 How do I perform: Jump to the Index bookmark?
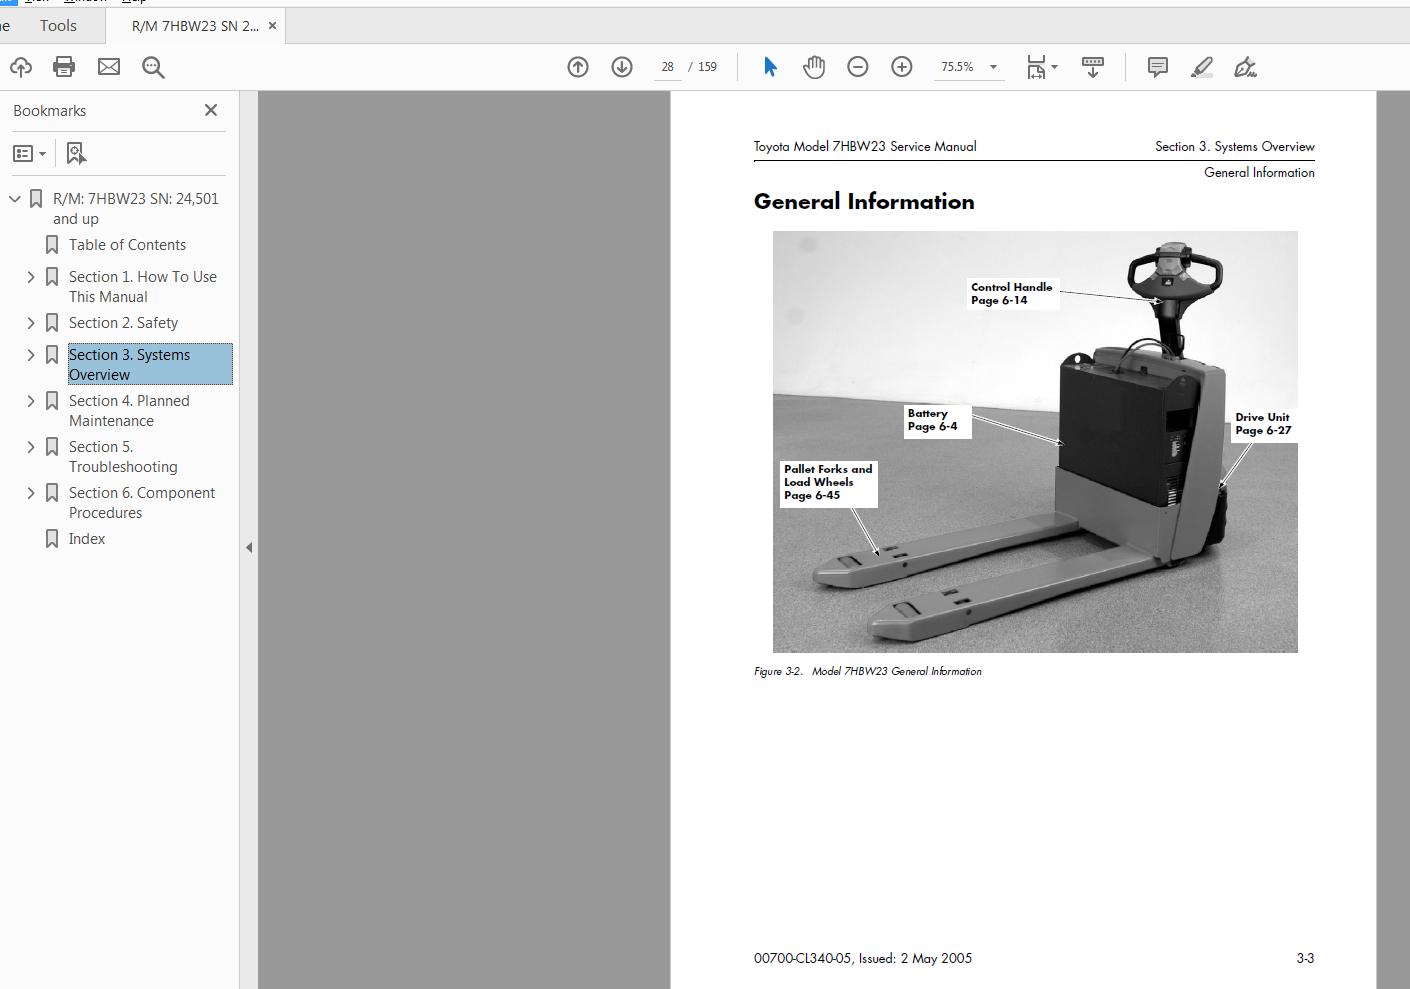coord(87,539)
